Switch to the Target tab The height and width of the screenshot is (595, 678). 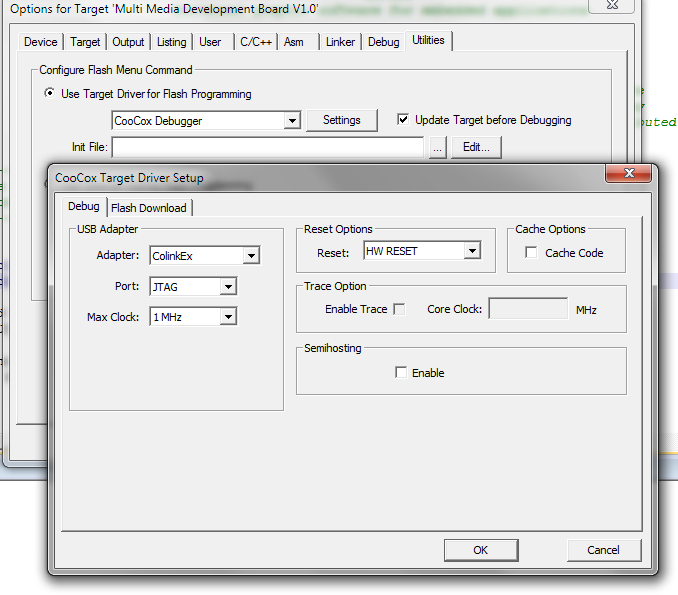tap(85, 42)
